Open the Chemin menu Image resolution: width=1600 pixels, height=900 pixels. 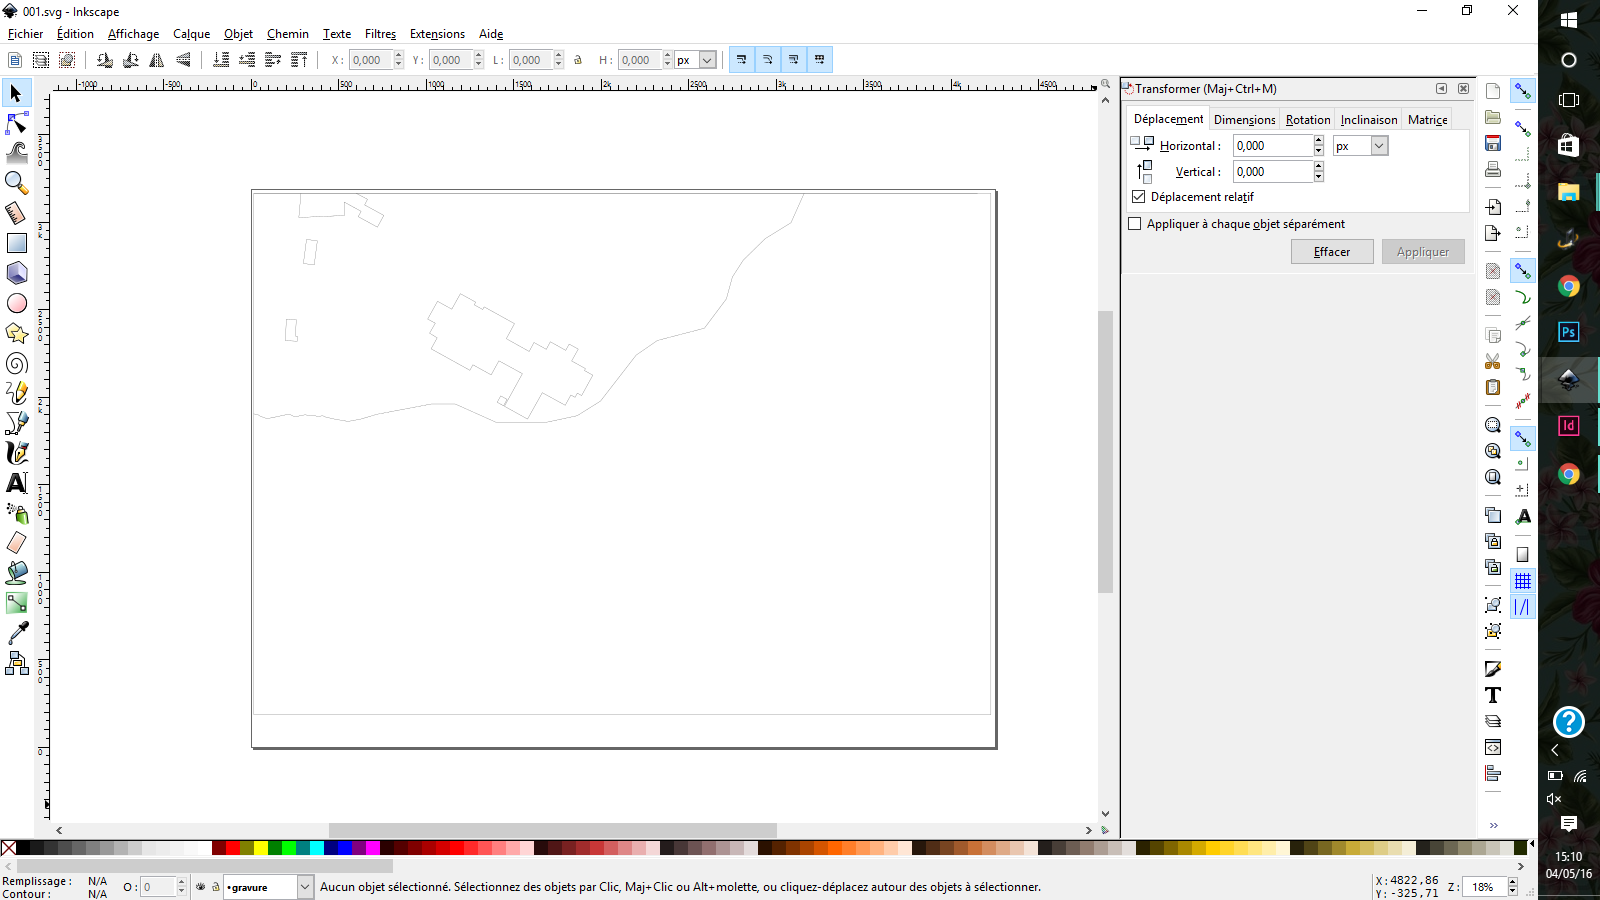click(287, 34)
